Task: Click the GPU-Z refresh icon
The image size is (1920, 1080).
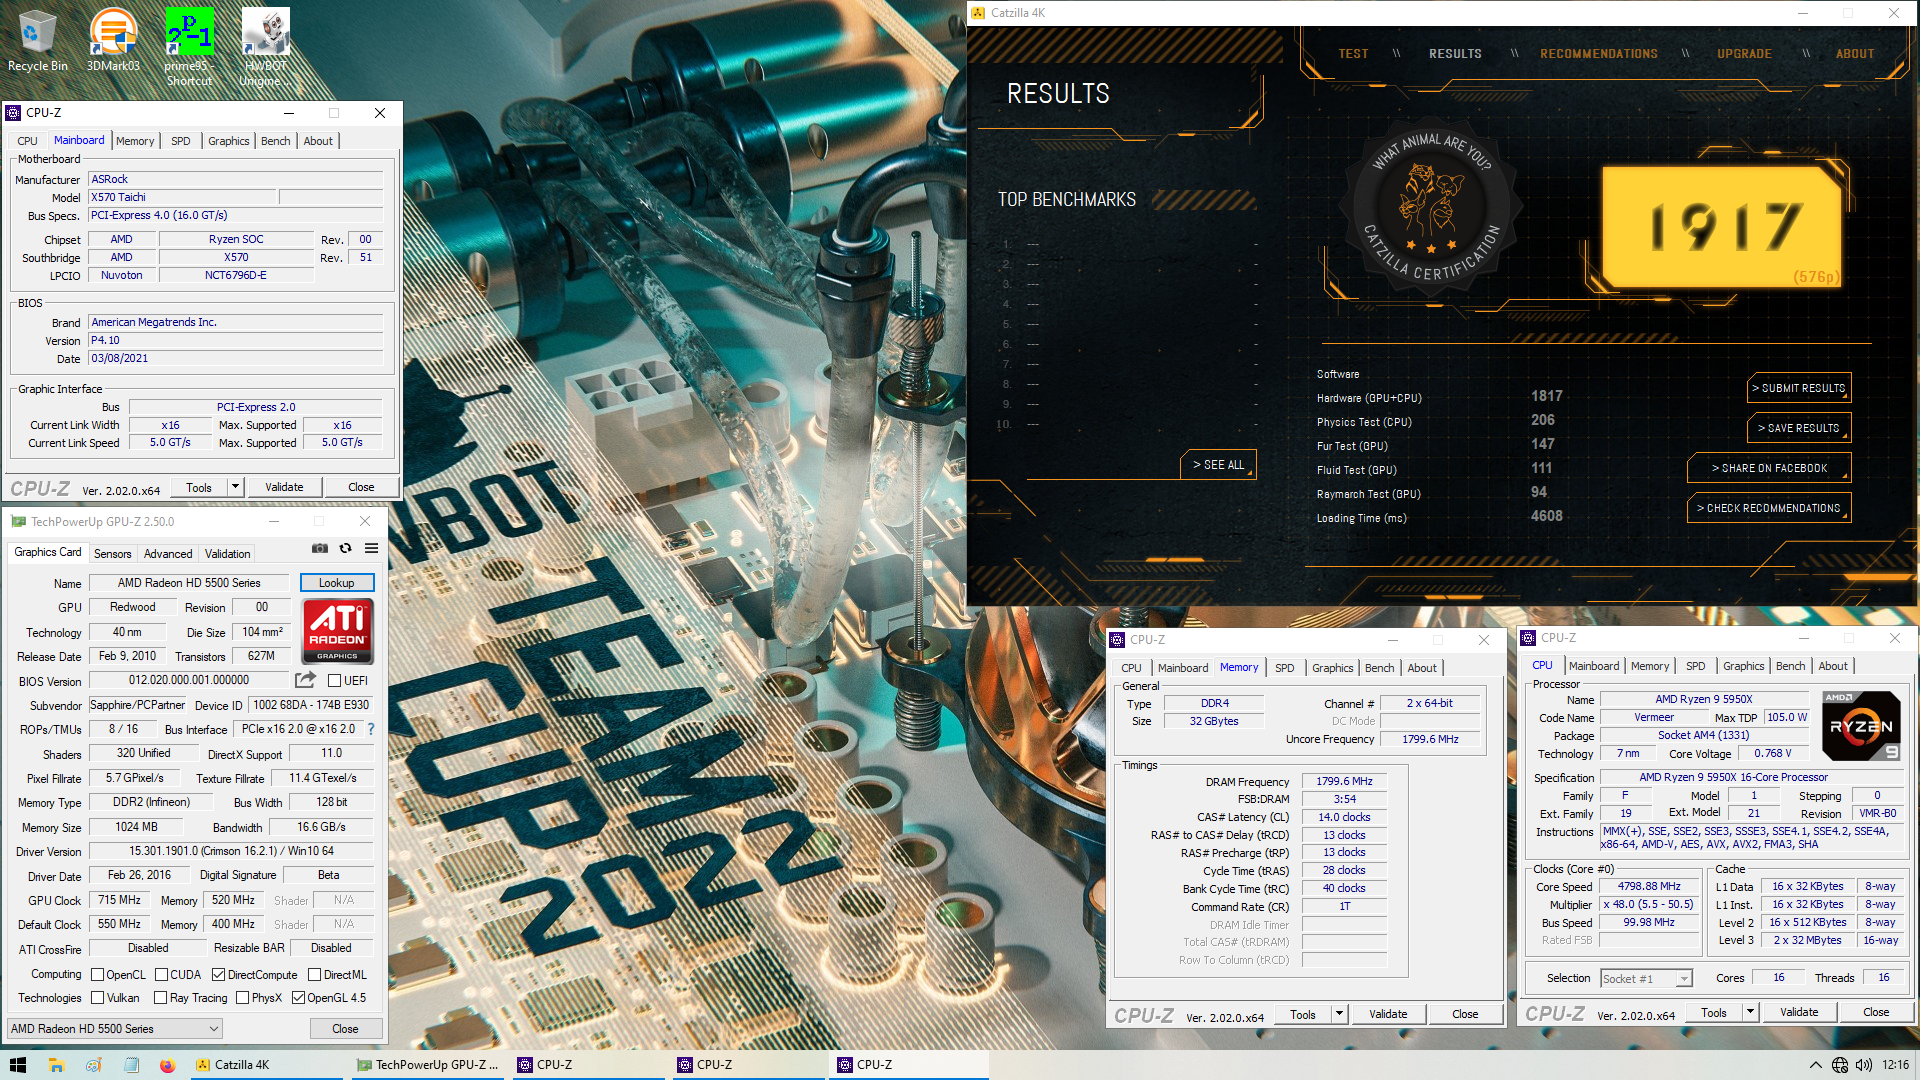Action: [345, 548]
